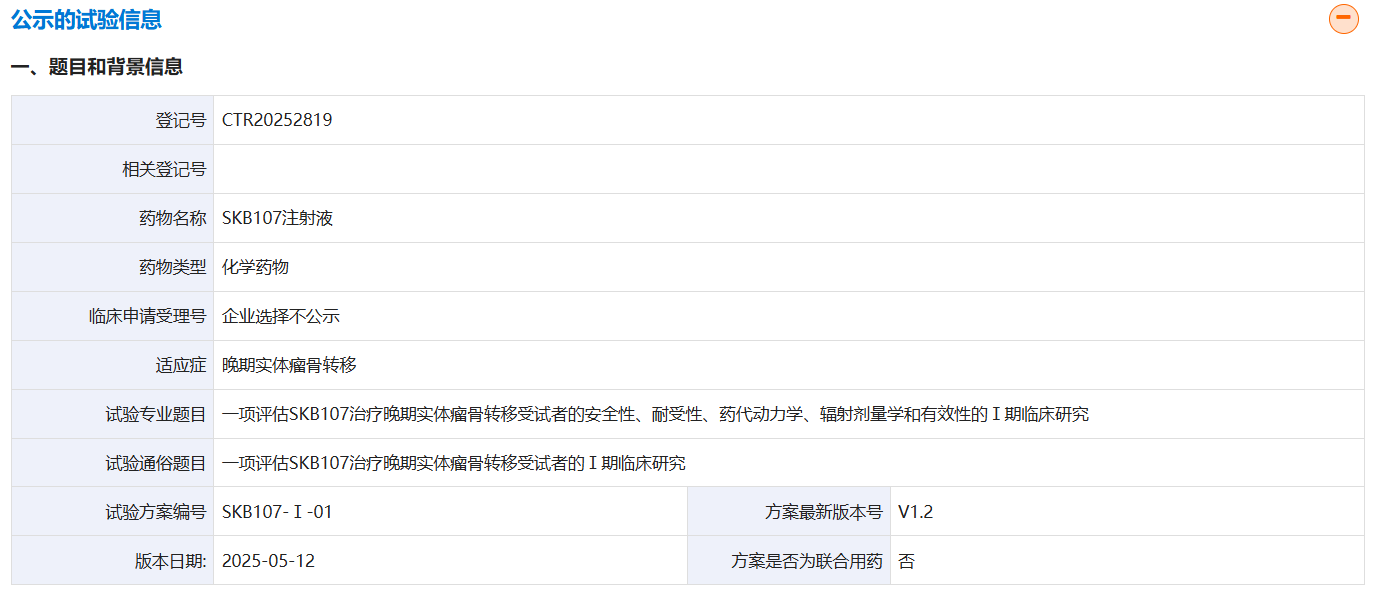Click the 方案是否为联合用药 label cell
1375x595 pixels.
pos(789,561)
